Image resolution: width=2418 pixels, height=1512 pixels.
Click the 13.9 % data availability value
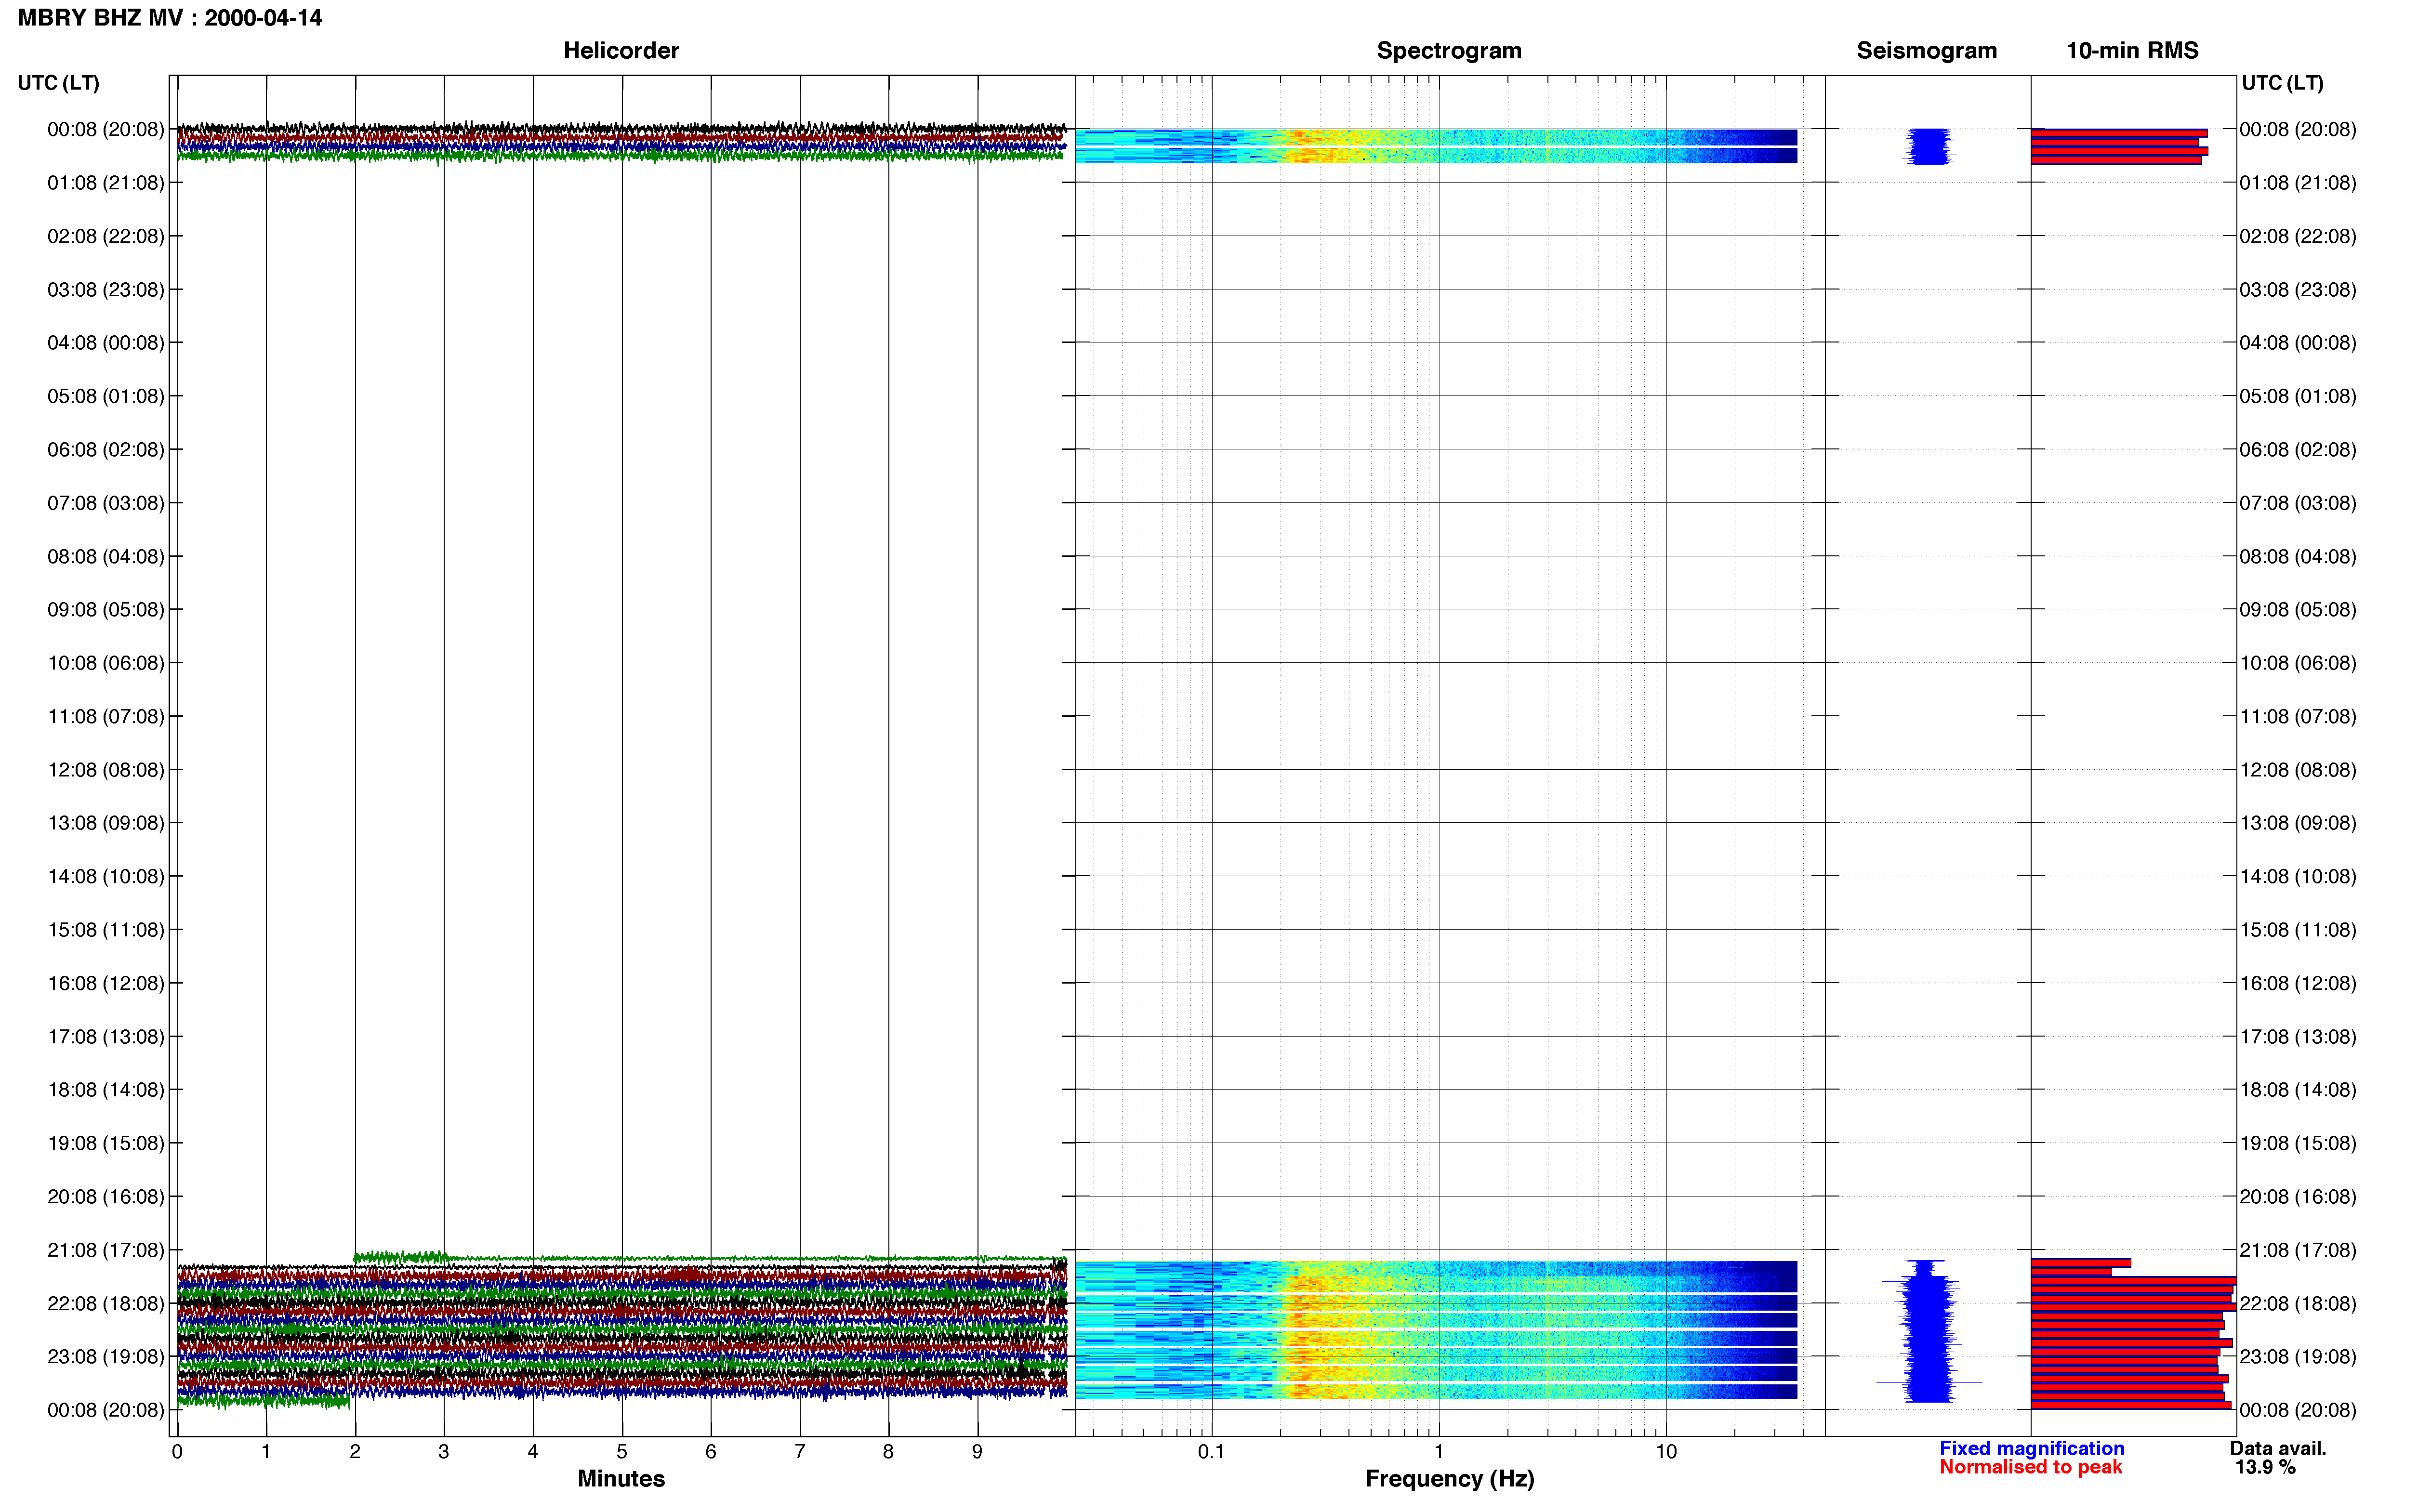click(2265, 1467)
